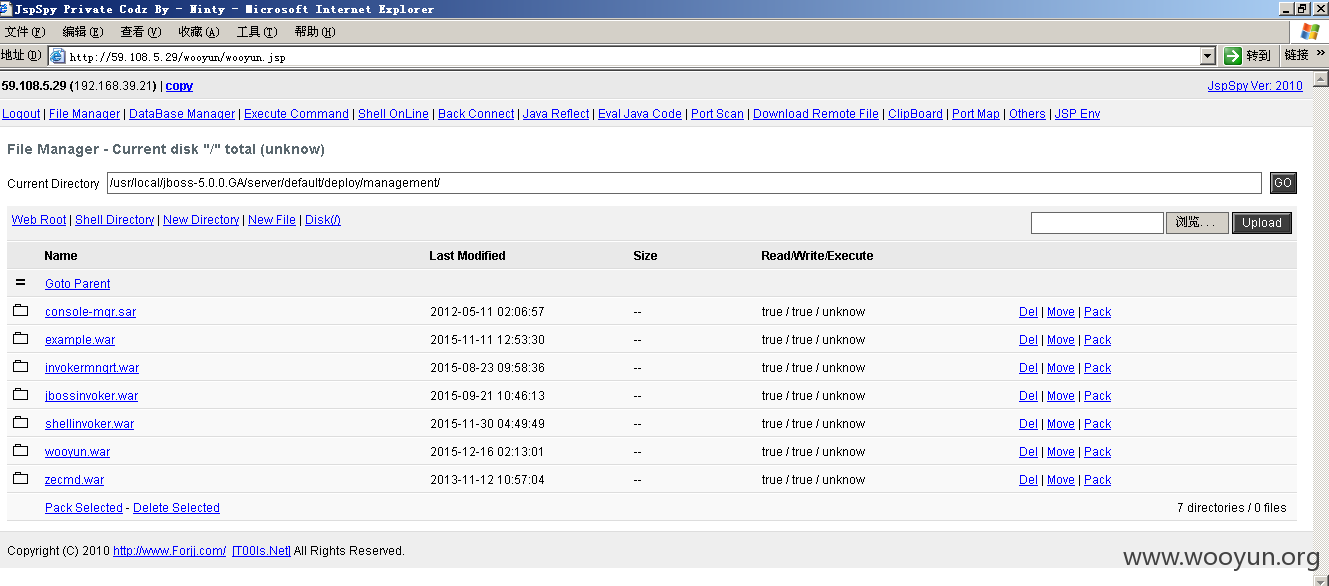Click timestamp 2015-12-16 02:13:01
Image resolution: width=1329 pixels, height=586 pixels.
[487, 452]
